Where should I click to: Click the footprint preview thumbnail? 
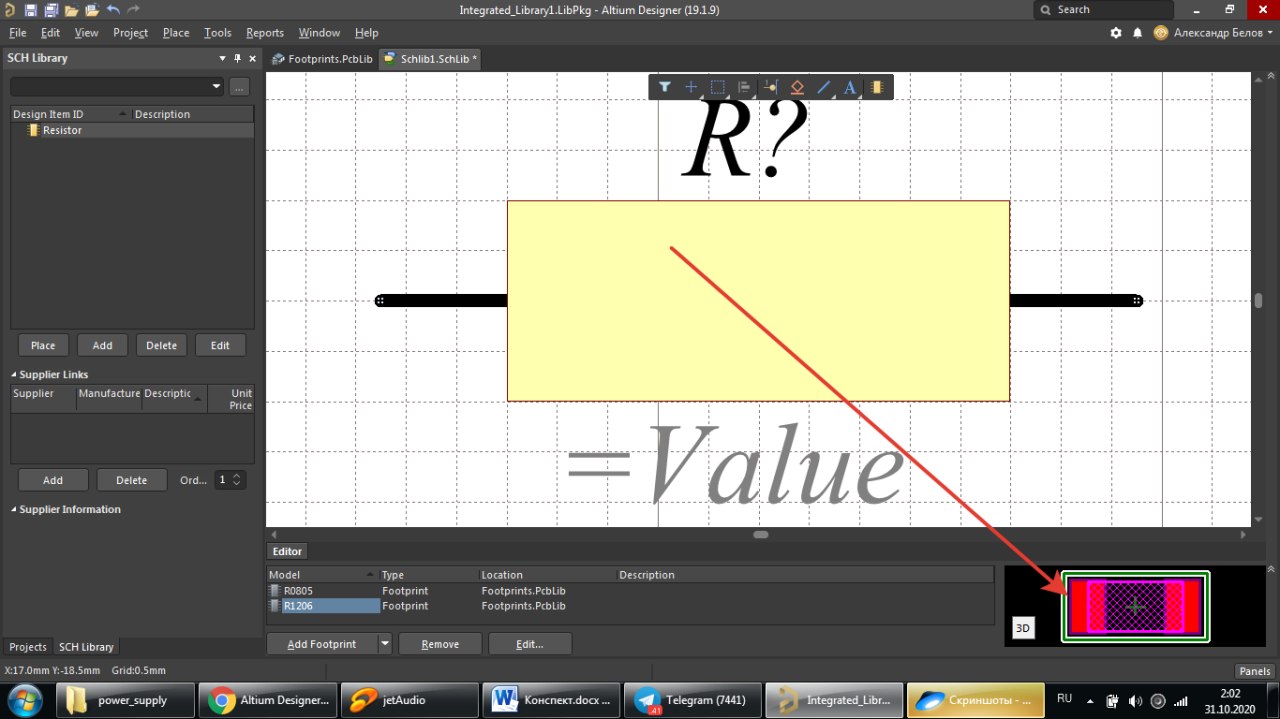(x=1135, y=607)
